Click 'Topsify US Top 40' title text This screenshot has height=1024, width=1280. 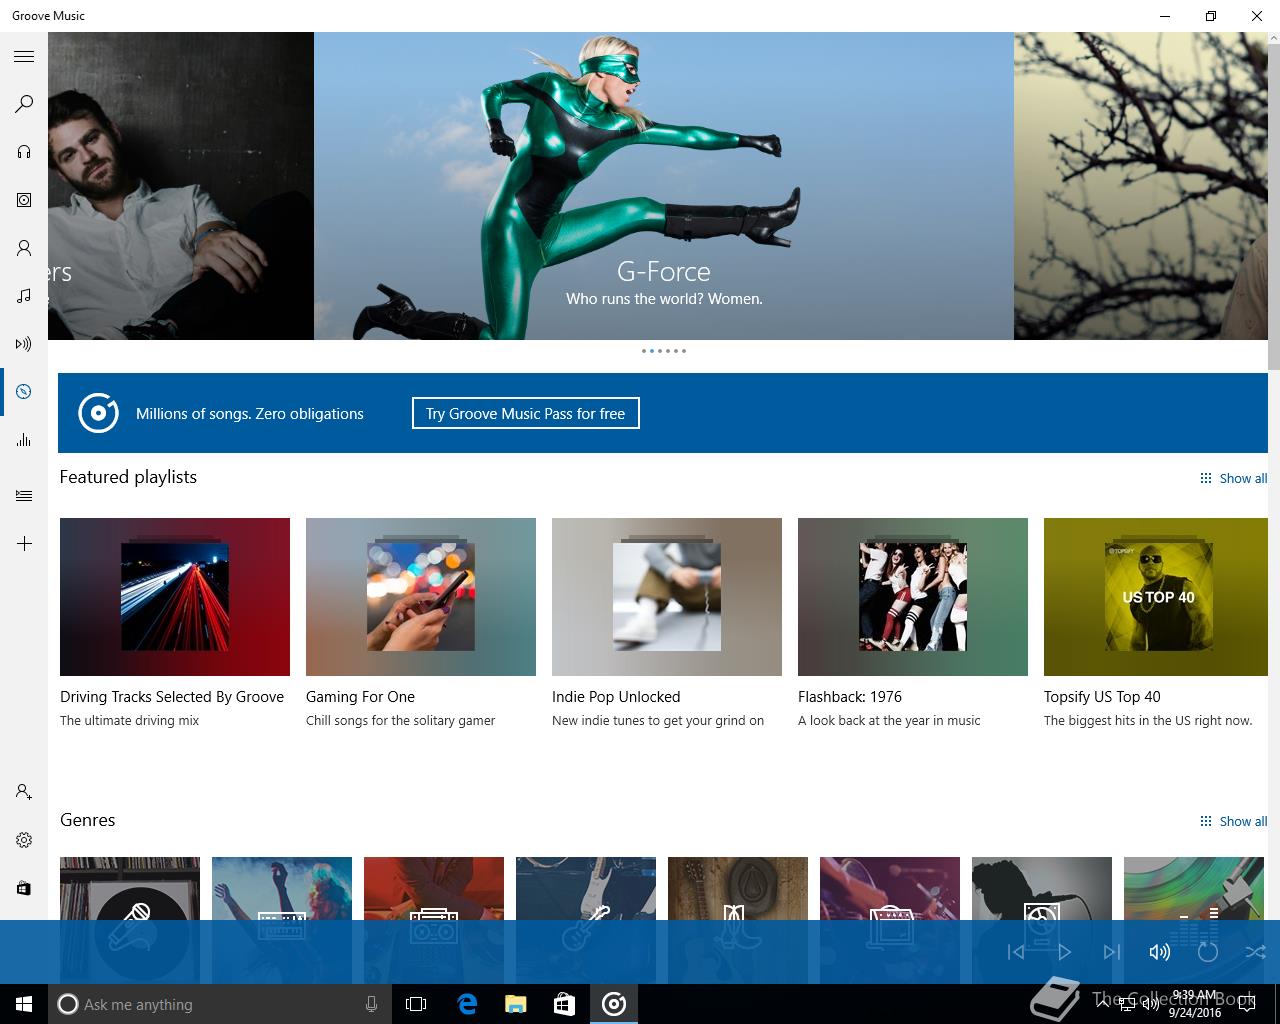[x=1102, y=697]
